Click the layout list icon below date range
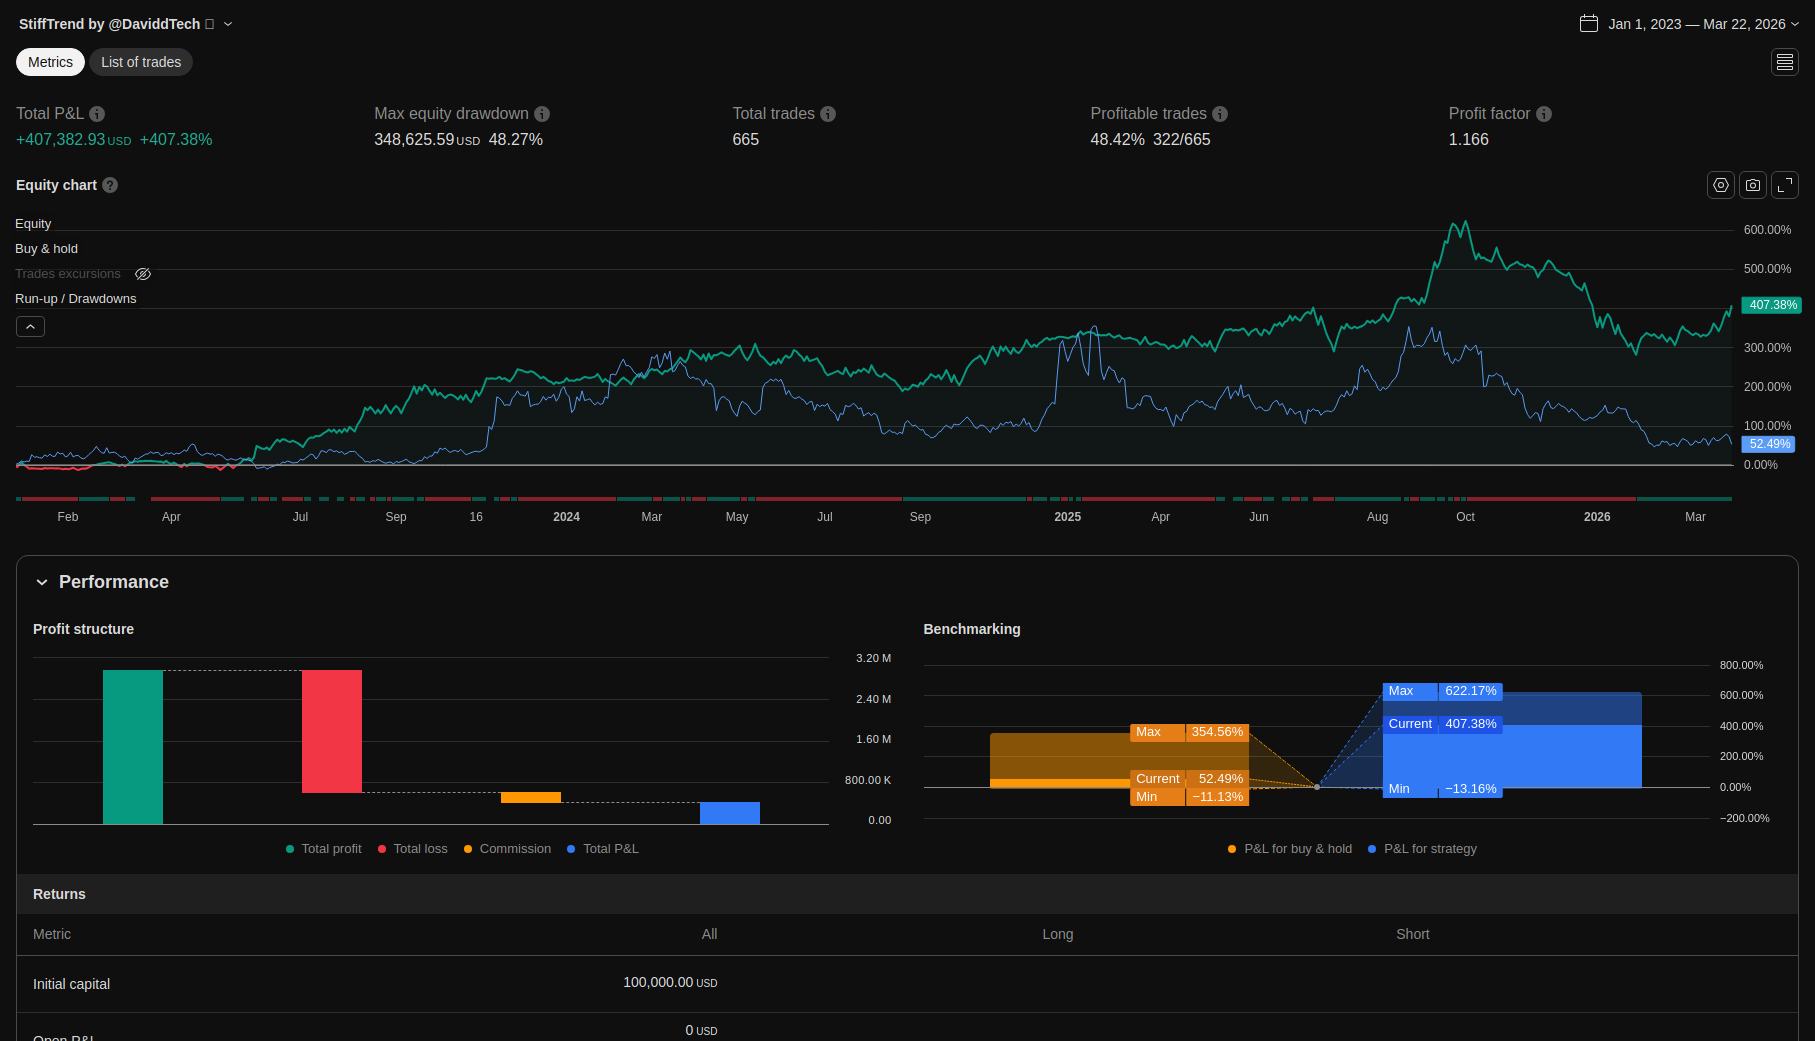This screenshot has width=1815, height=1041. coord(1785,62)
